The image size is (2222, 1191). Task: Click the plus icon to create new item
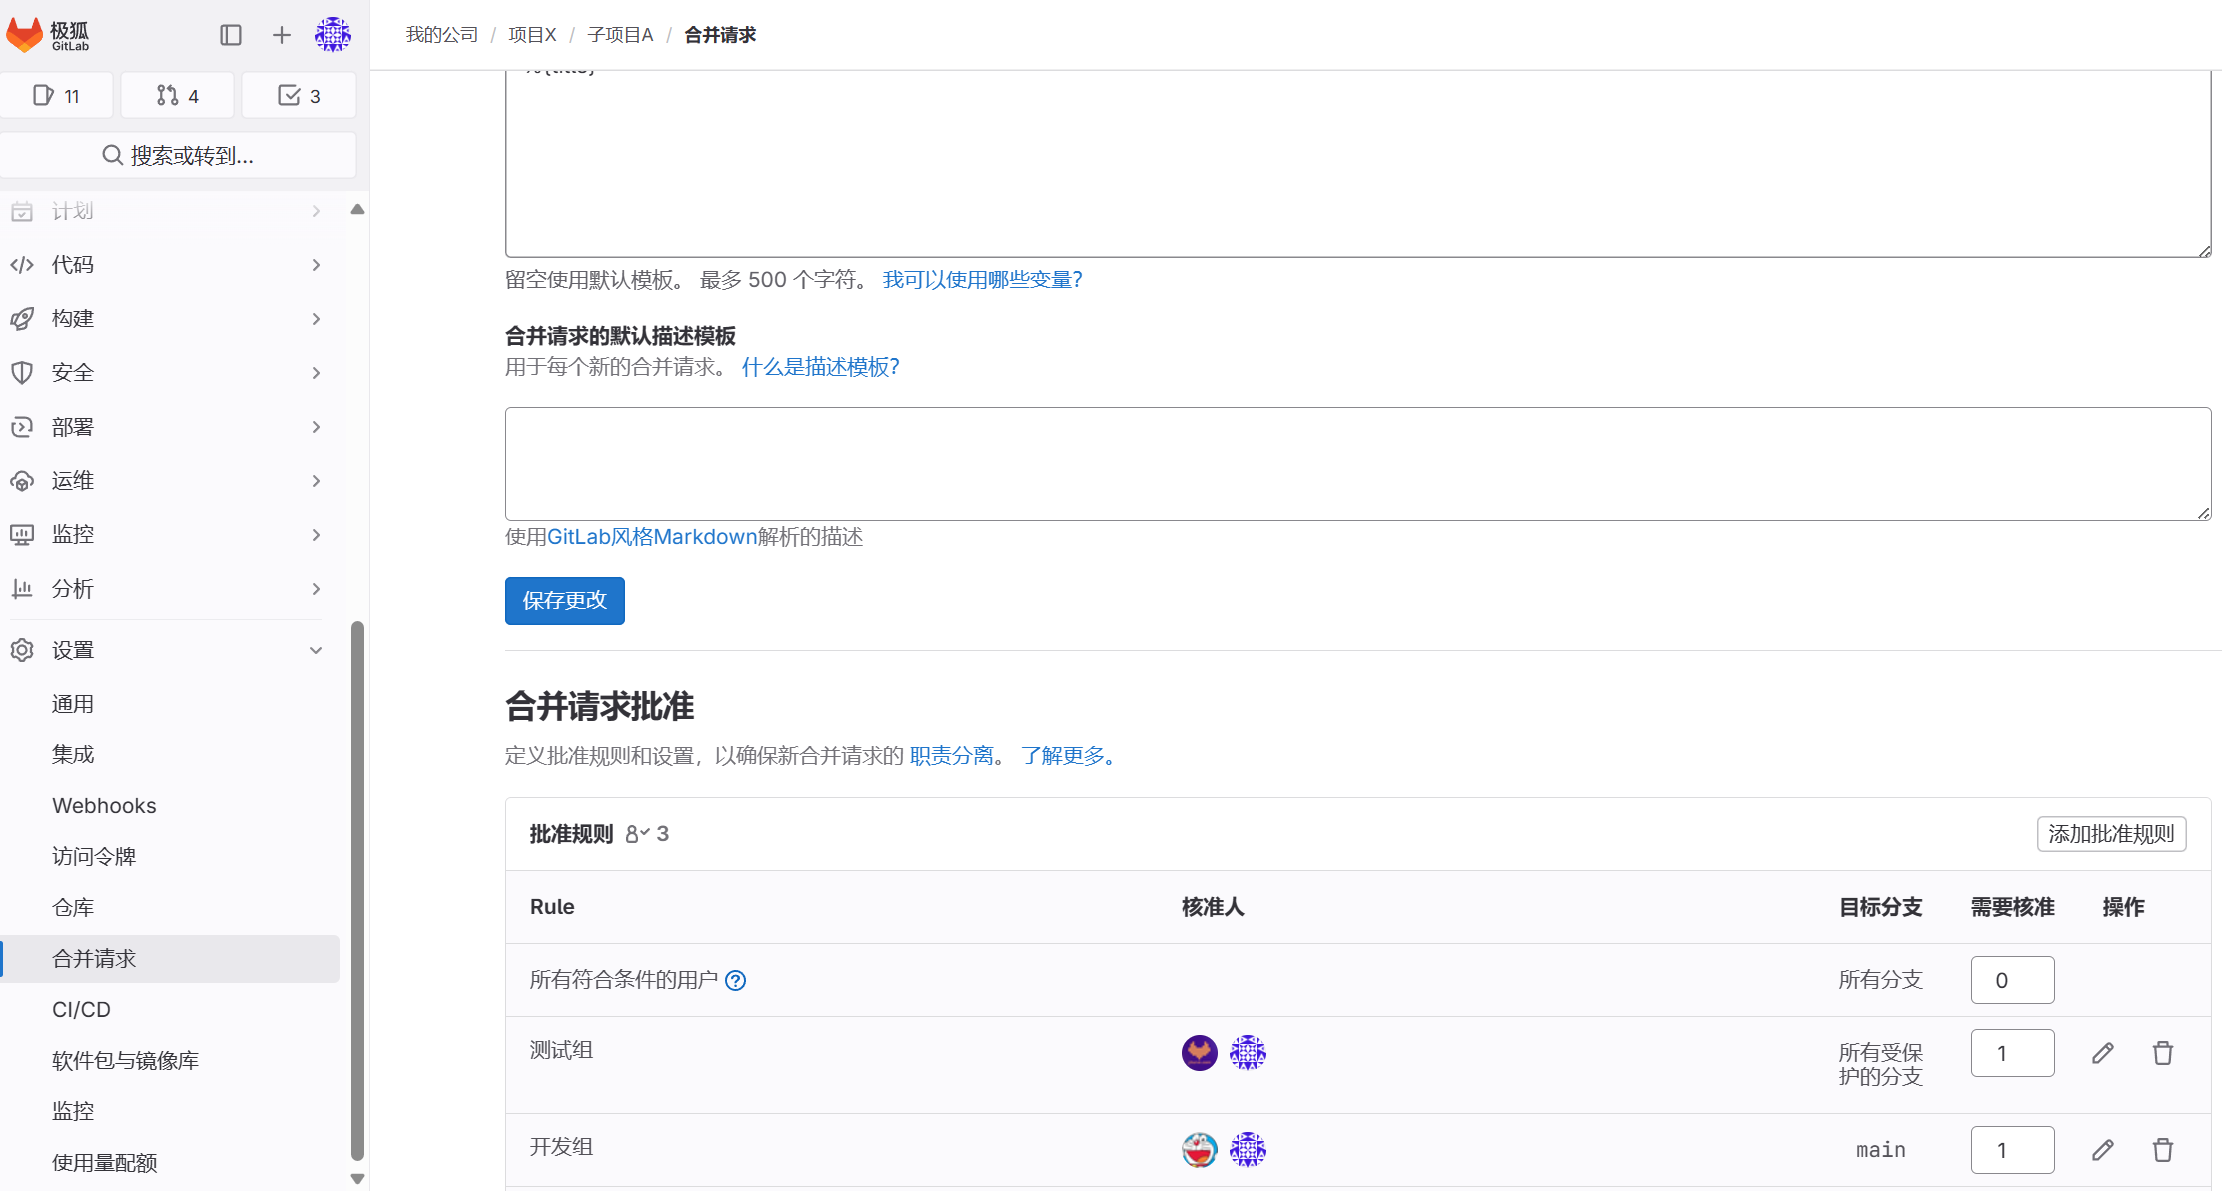(x=281, y=34)
